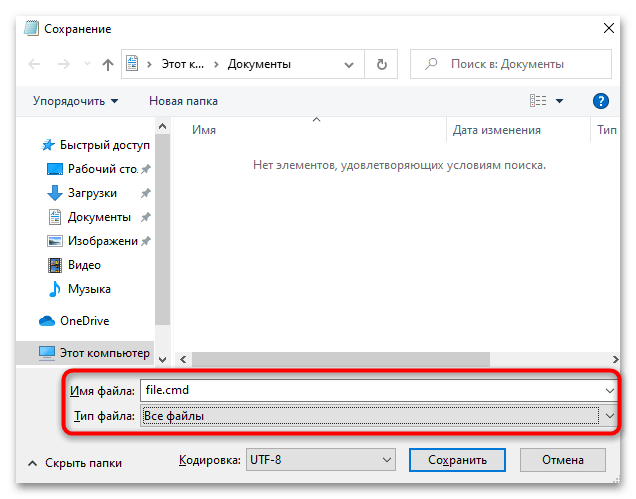Open Музыка folder in sidebar
The width and height of the screenshot is (636, 499).
tap(89, 289)
